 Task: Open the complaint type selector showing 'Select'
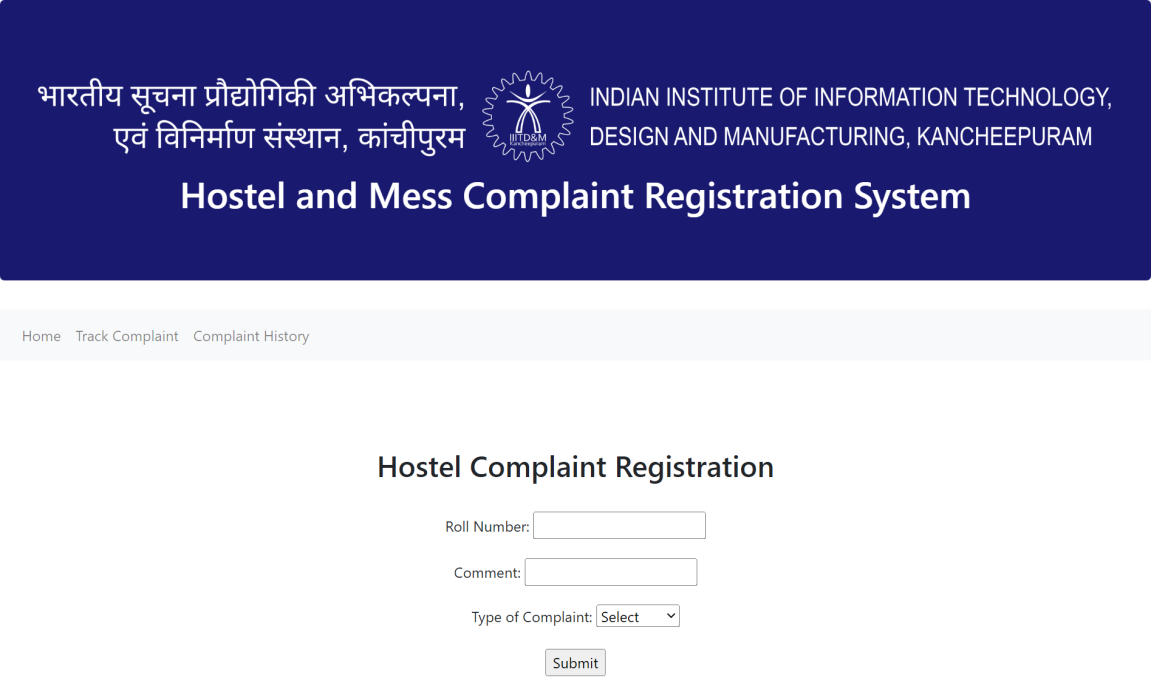click(637, 615)
